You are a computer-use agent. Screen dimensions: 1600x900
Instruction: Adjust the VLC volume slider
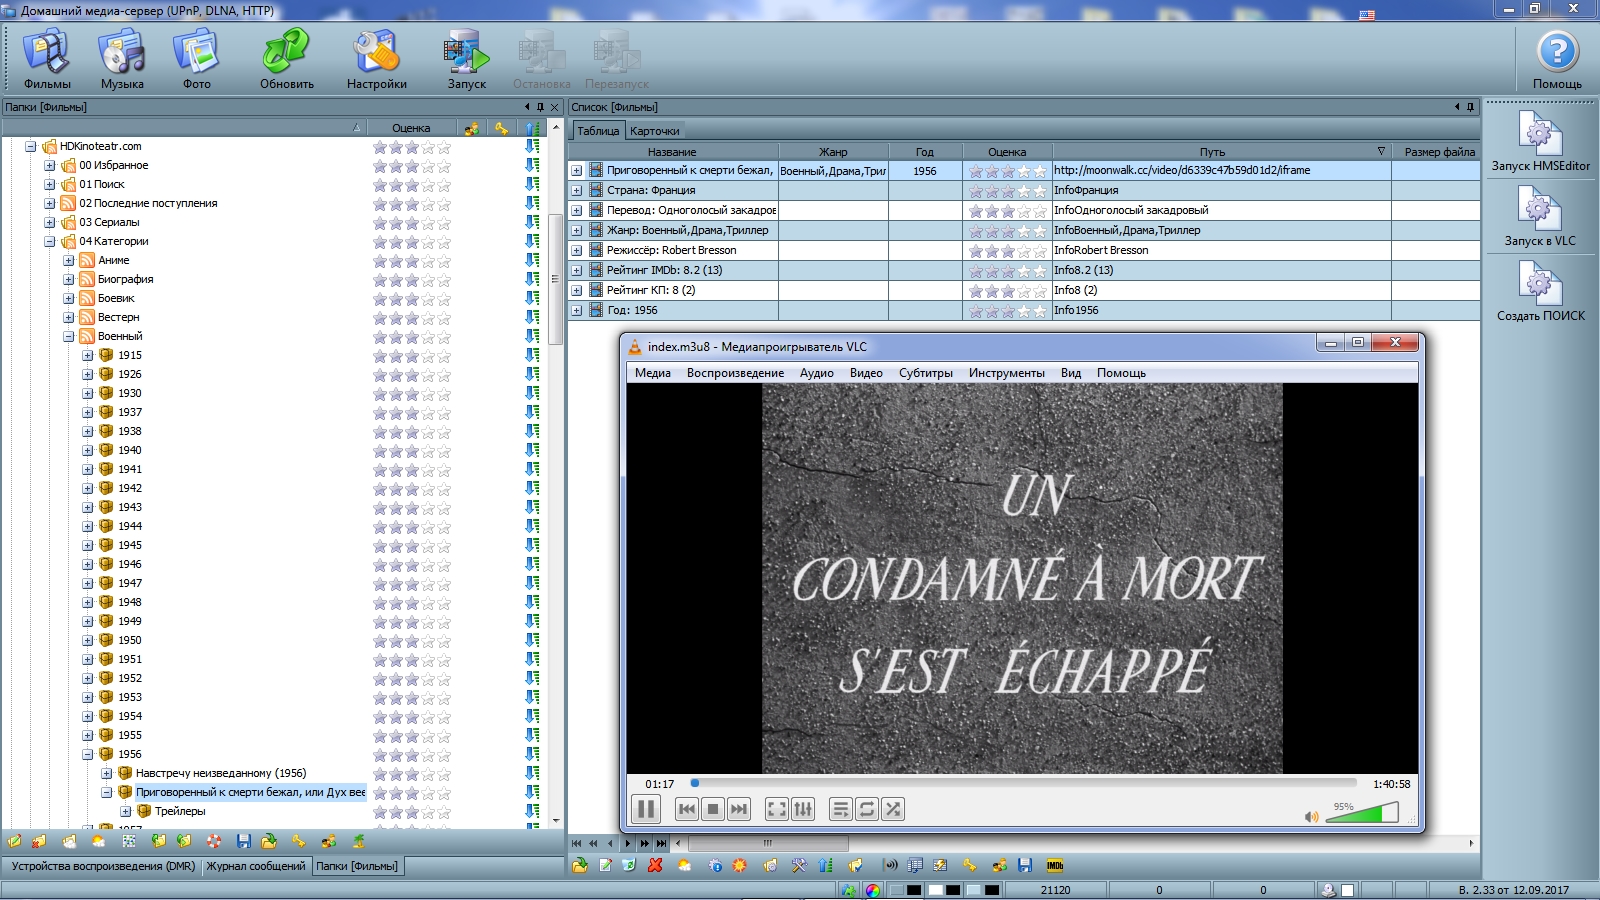[x=1362, y=814]
